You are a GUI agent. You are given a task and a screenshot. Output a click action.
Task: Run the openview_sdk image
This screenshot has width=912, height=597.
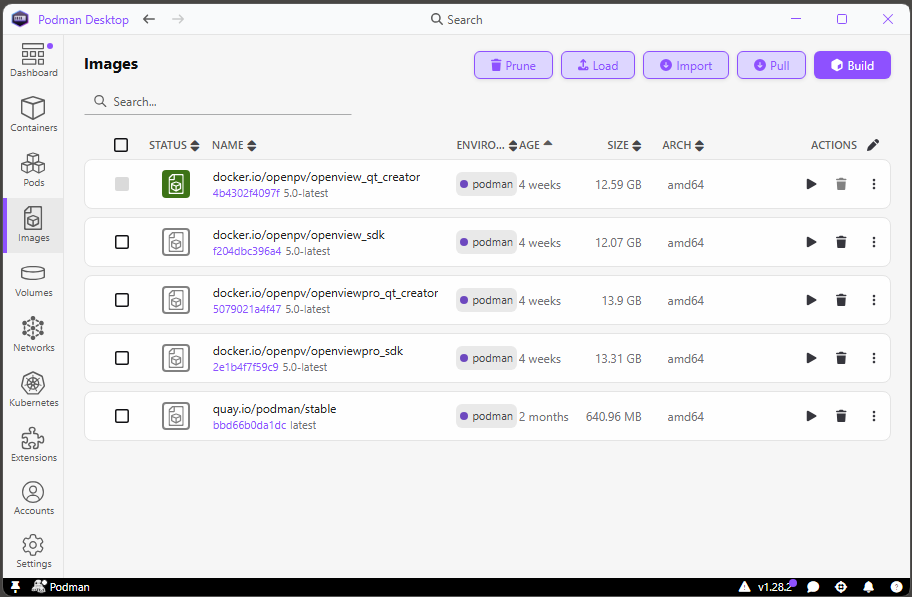coord(811,242)
